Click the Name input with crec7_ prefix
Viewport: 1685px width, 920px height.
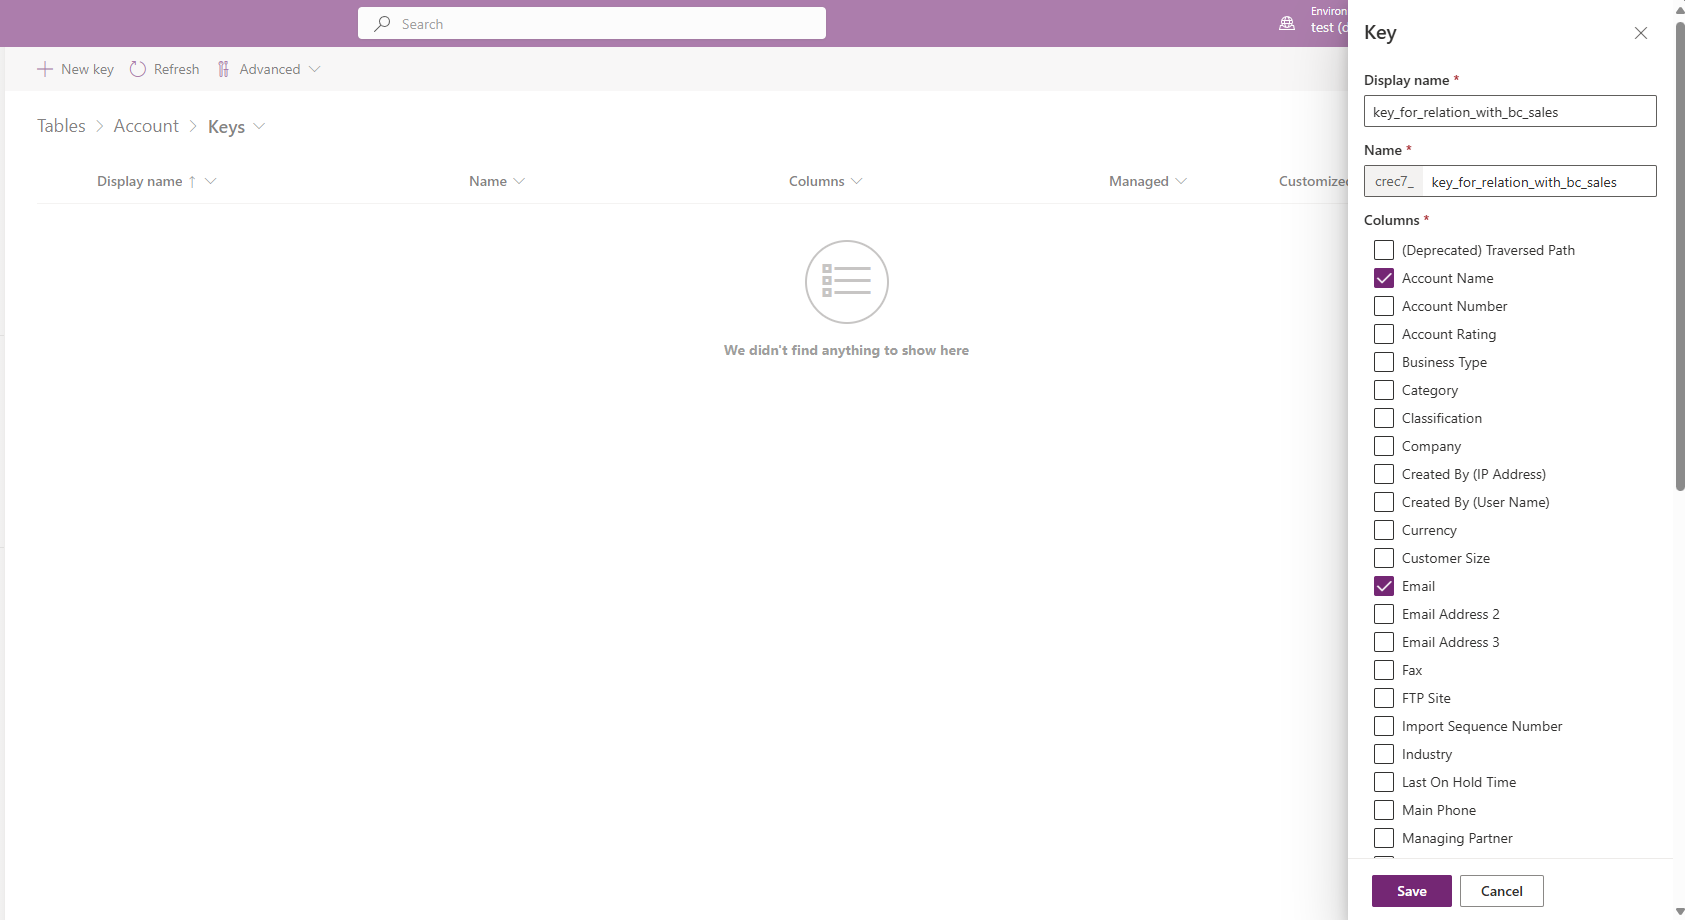pos(1510,181)
